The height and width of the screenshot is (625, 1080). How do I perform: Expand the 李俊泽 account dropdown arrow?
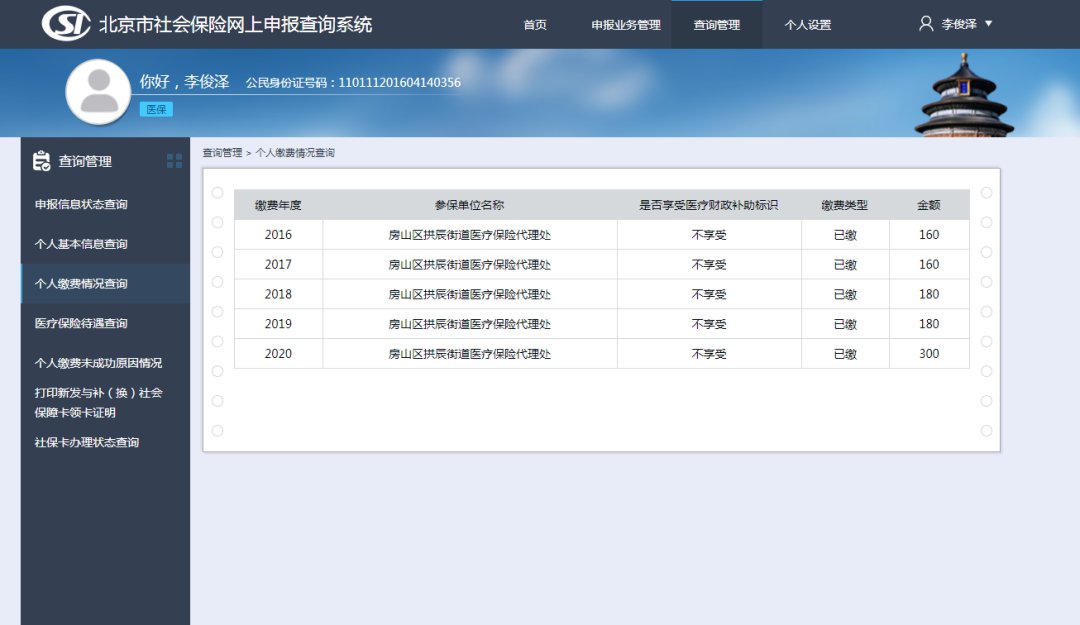(989, 23)
